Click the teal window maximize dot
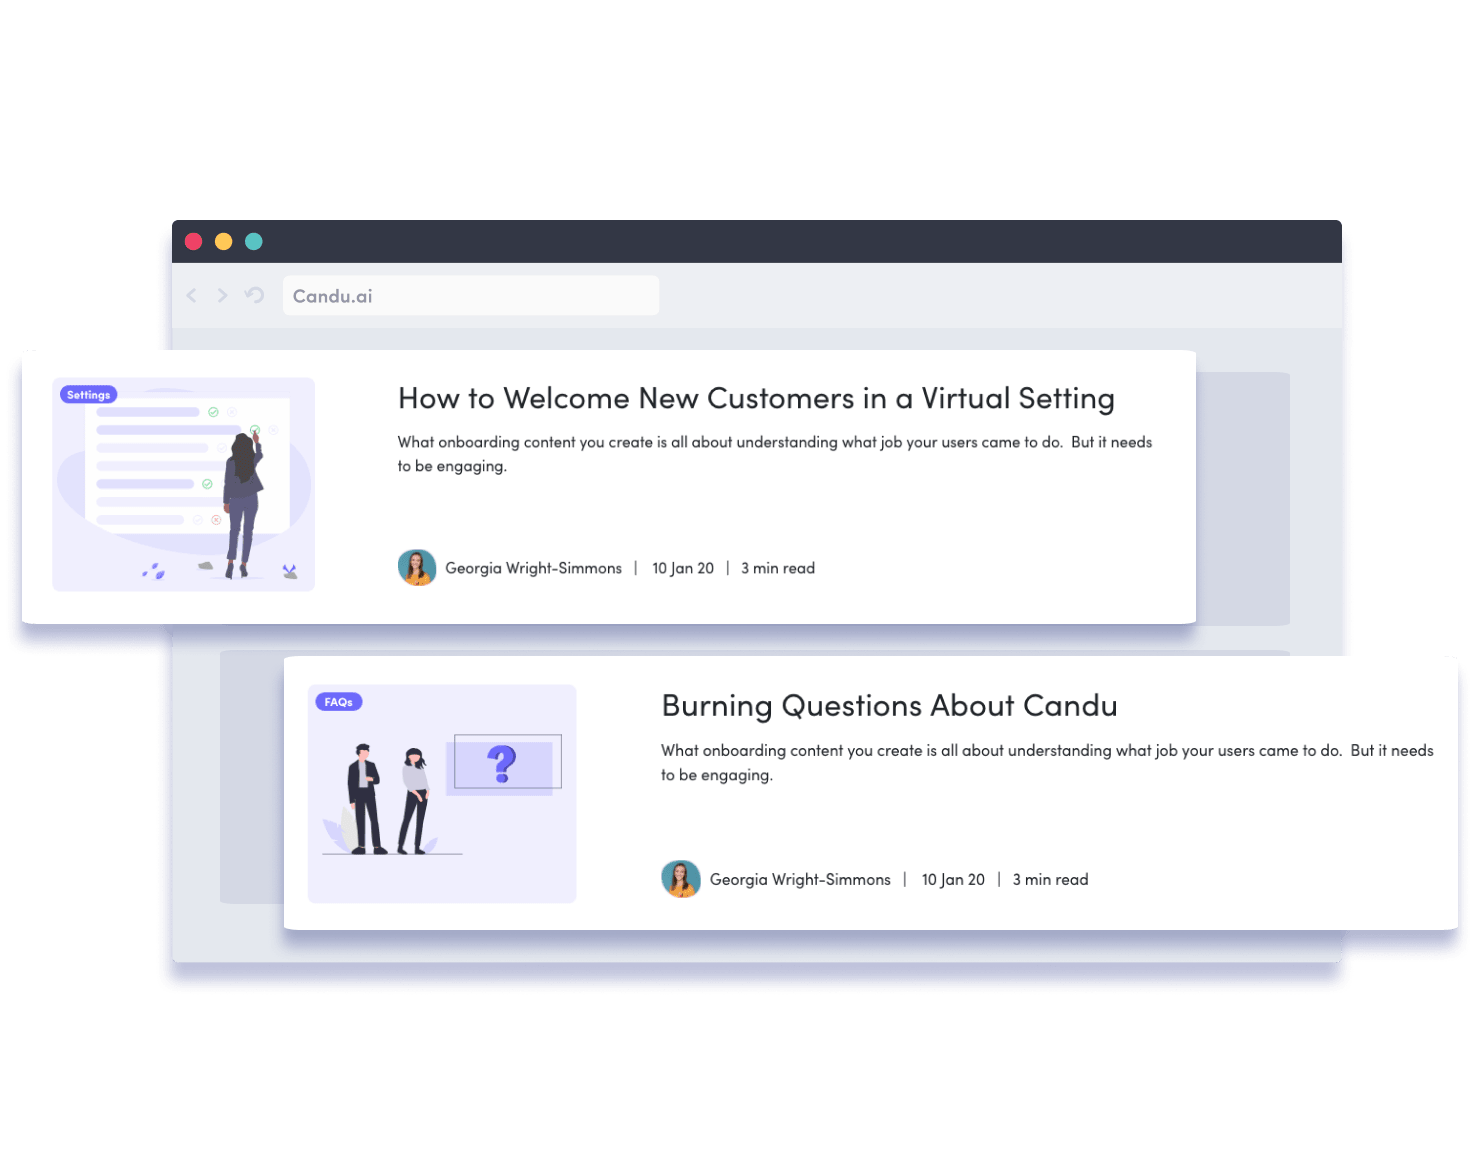Viewport: 1479px width, 1156px height. coord(254,241)
